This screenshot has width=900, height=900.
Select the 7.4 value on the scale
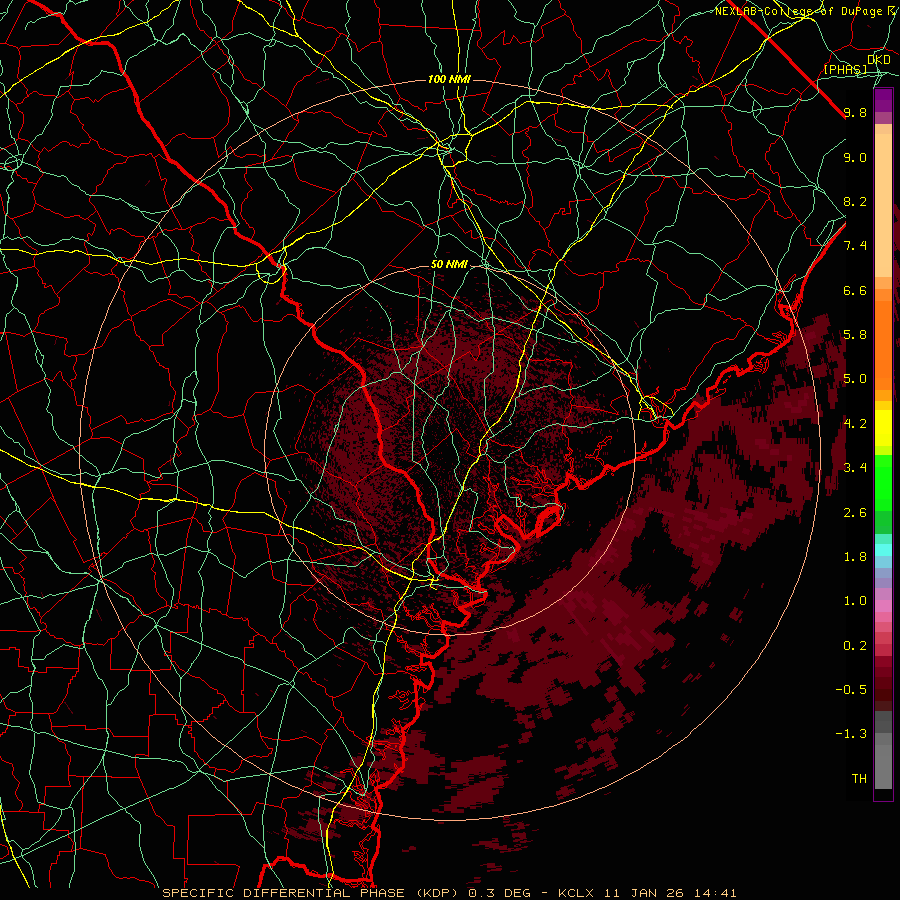pos(855,246)
